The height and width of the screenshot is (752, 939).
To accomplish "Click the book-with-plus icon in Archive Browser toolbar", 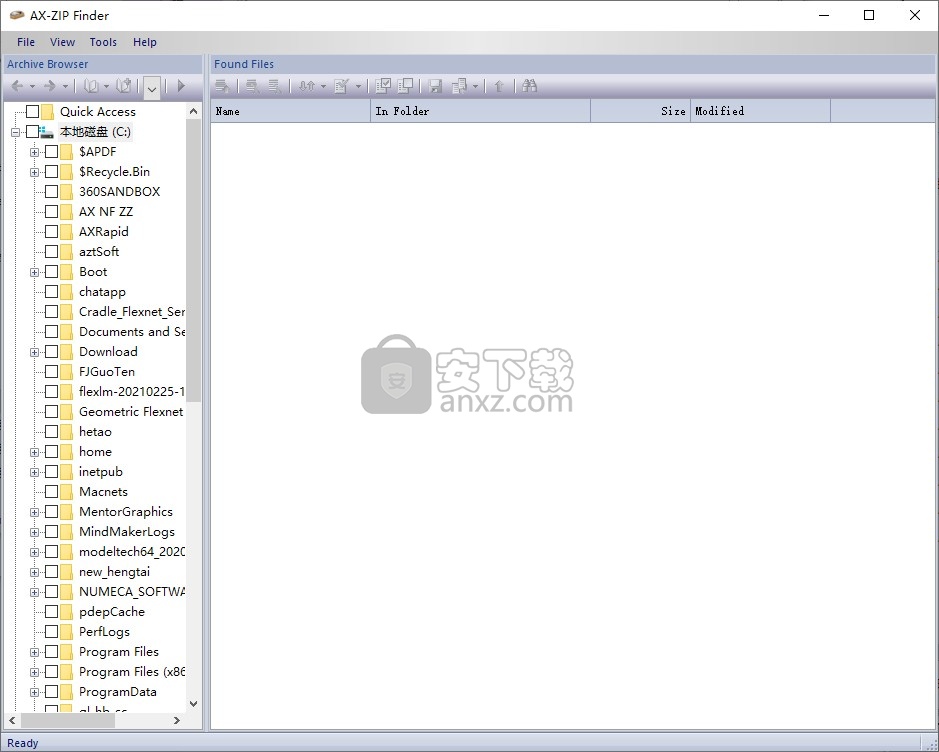I will click(124, 86).
